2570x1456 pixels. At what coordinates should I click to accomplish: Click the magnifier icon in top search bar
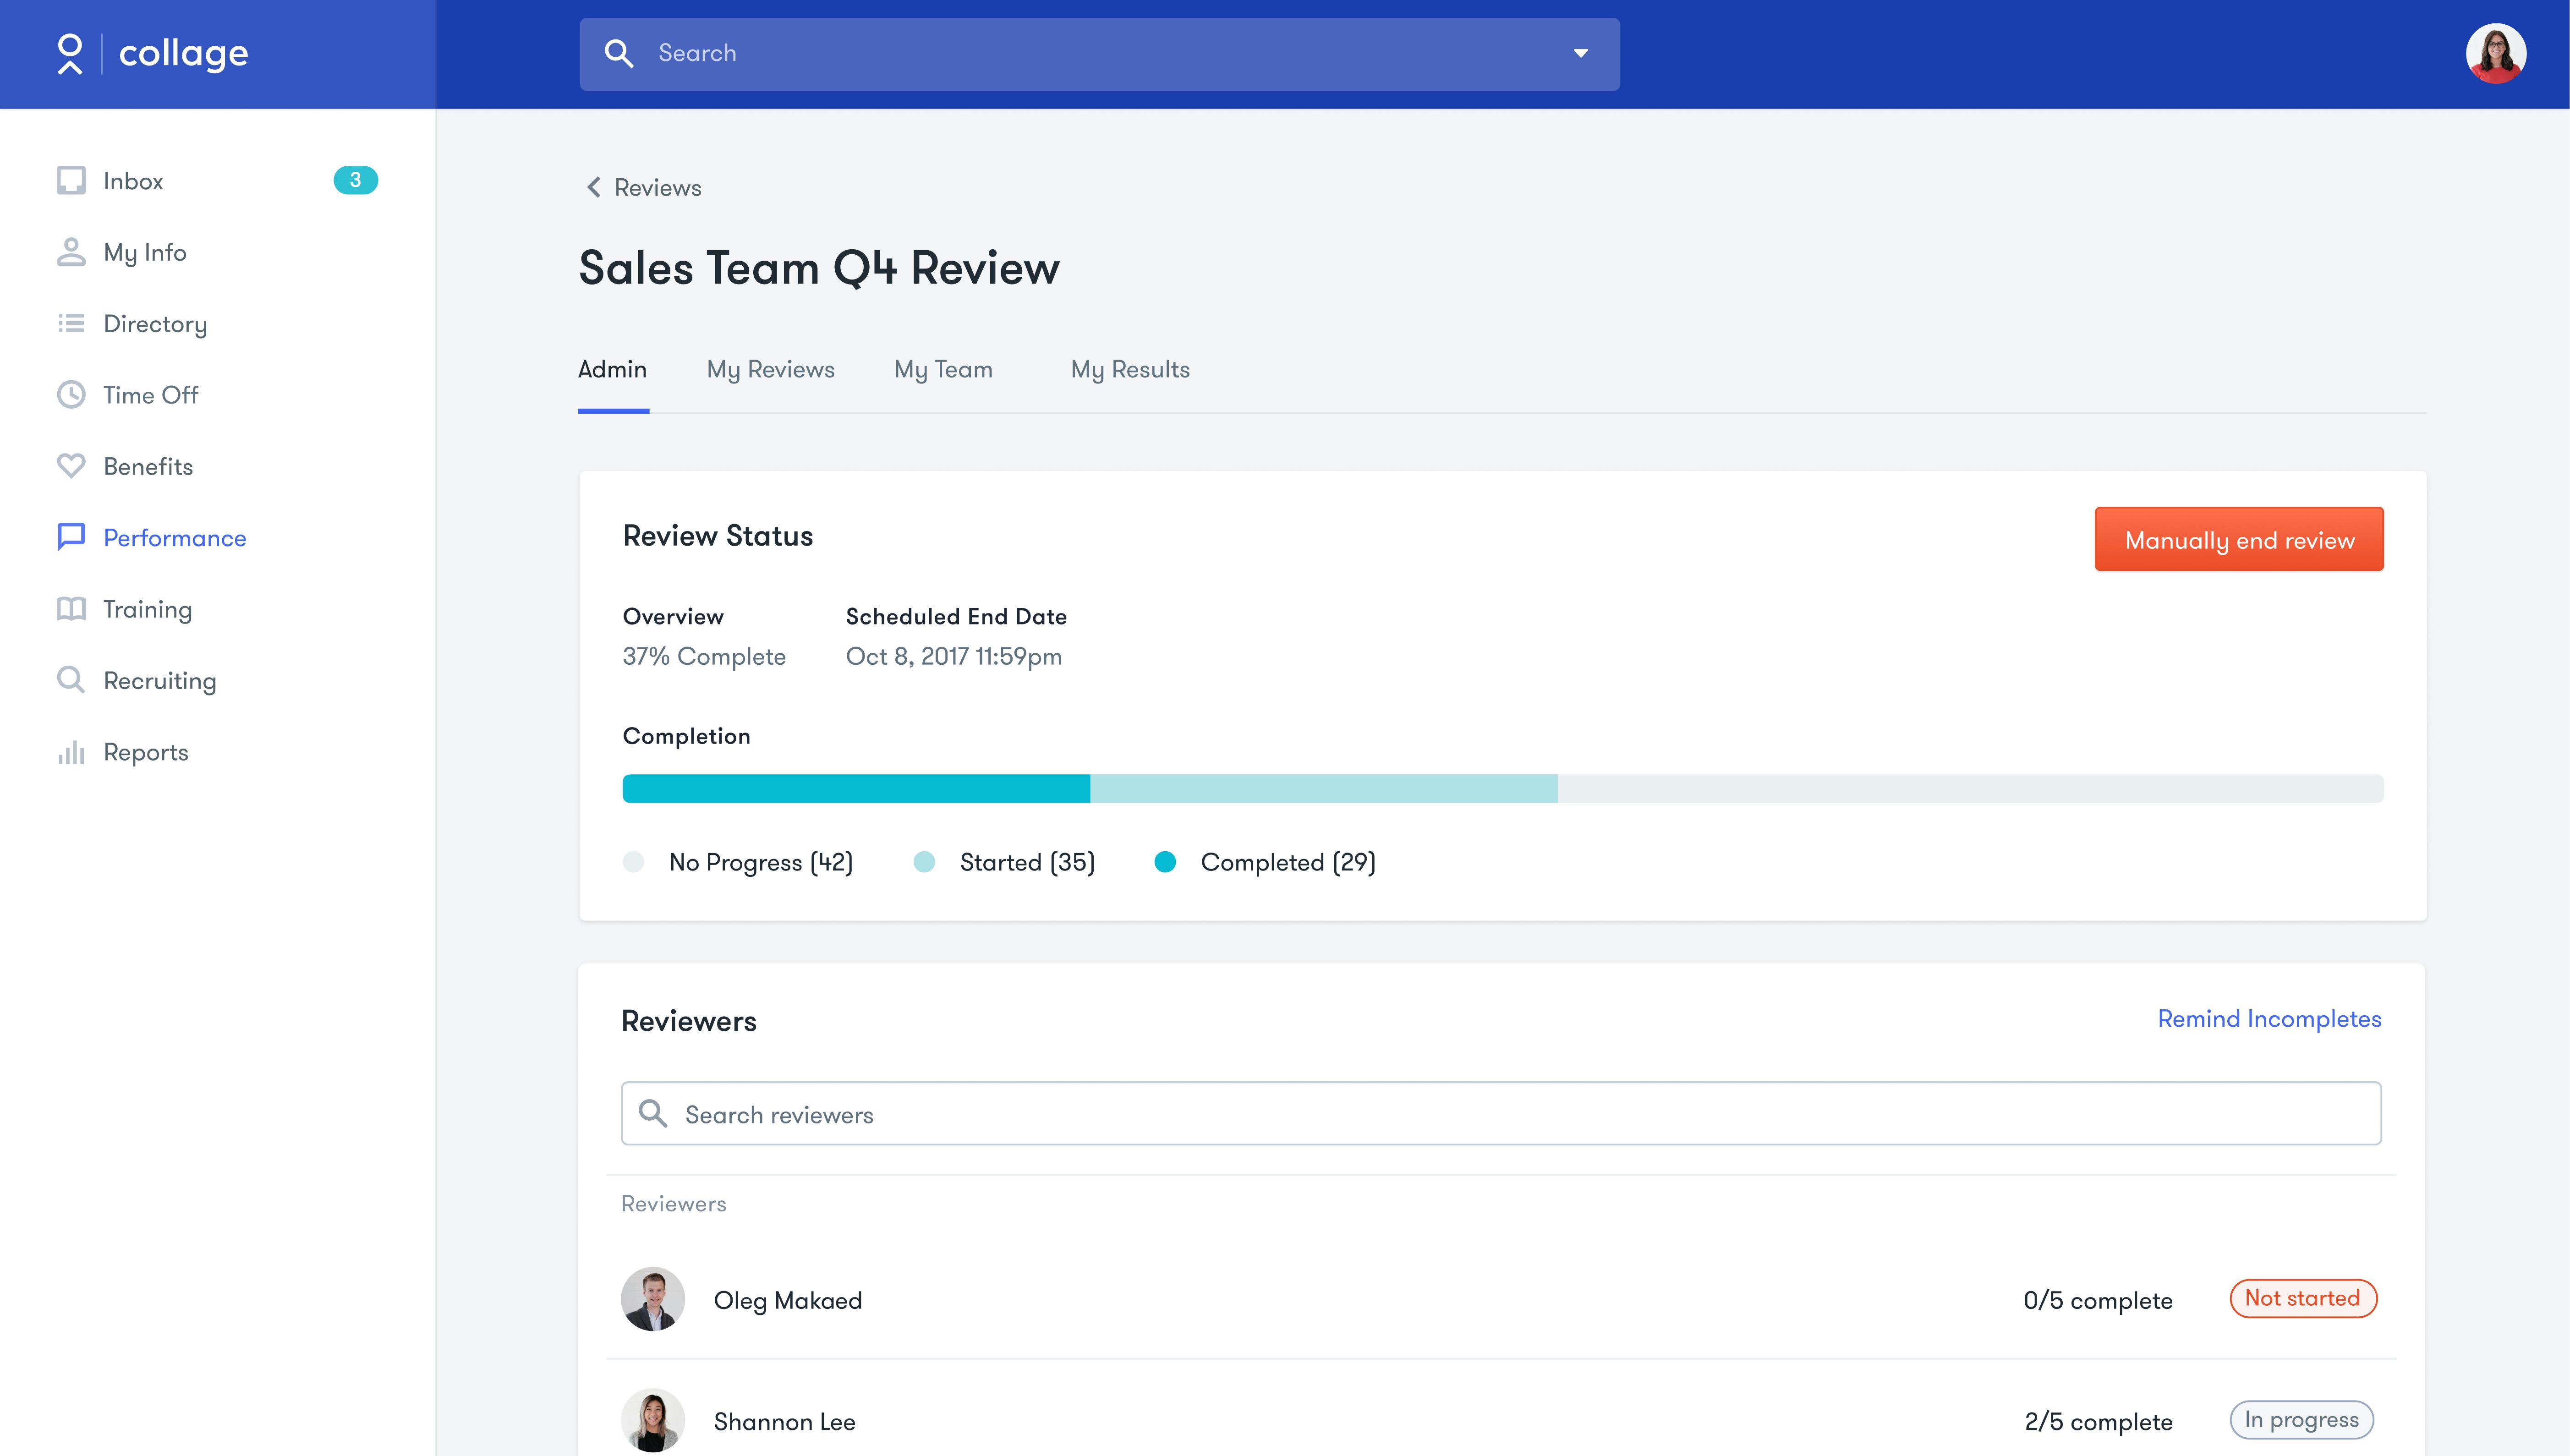(619, 54)
